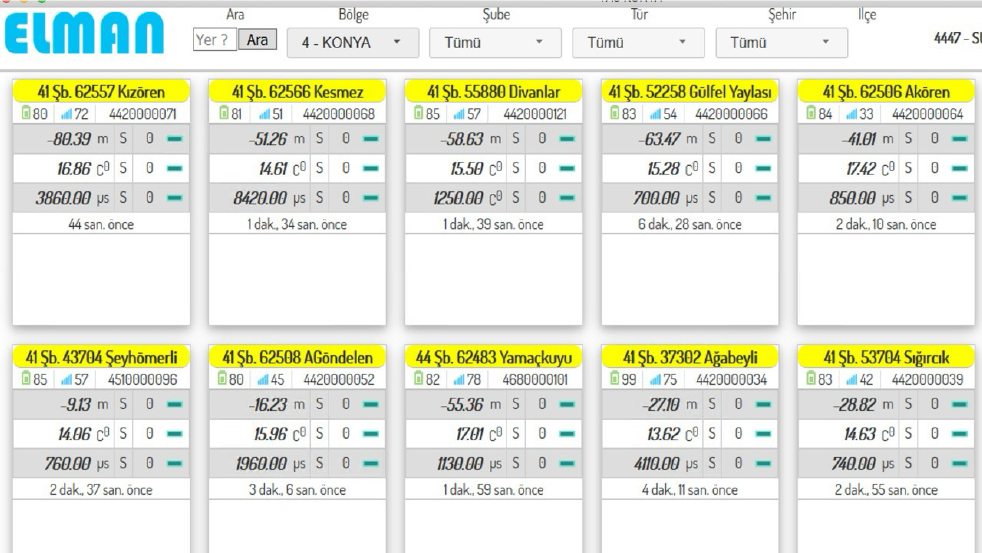Click battery icon on Ağabeyli card
This screenshot has width=982, height=553.
point(614,378)
